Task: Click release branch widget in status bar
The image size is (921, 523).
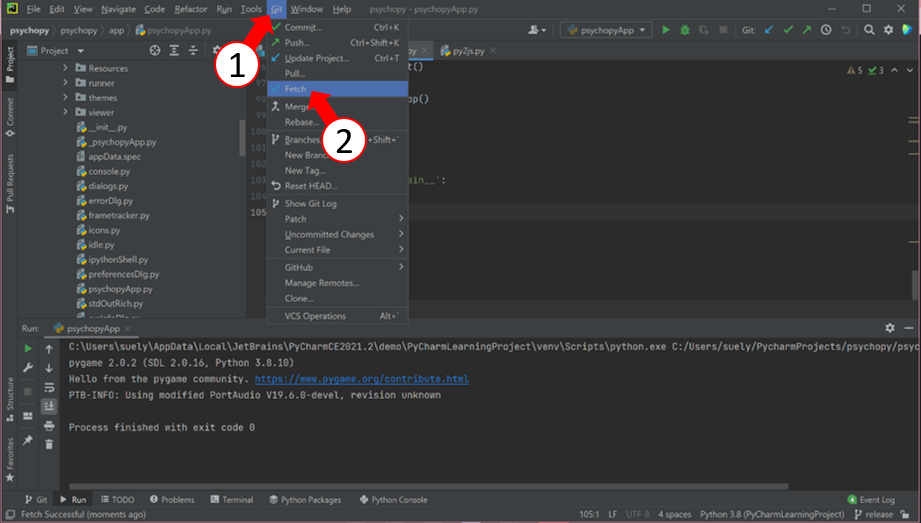Action: pos(874,514)
